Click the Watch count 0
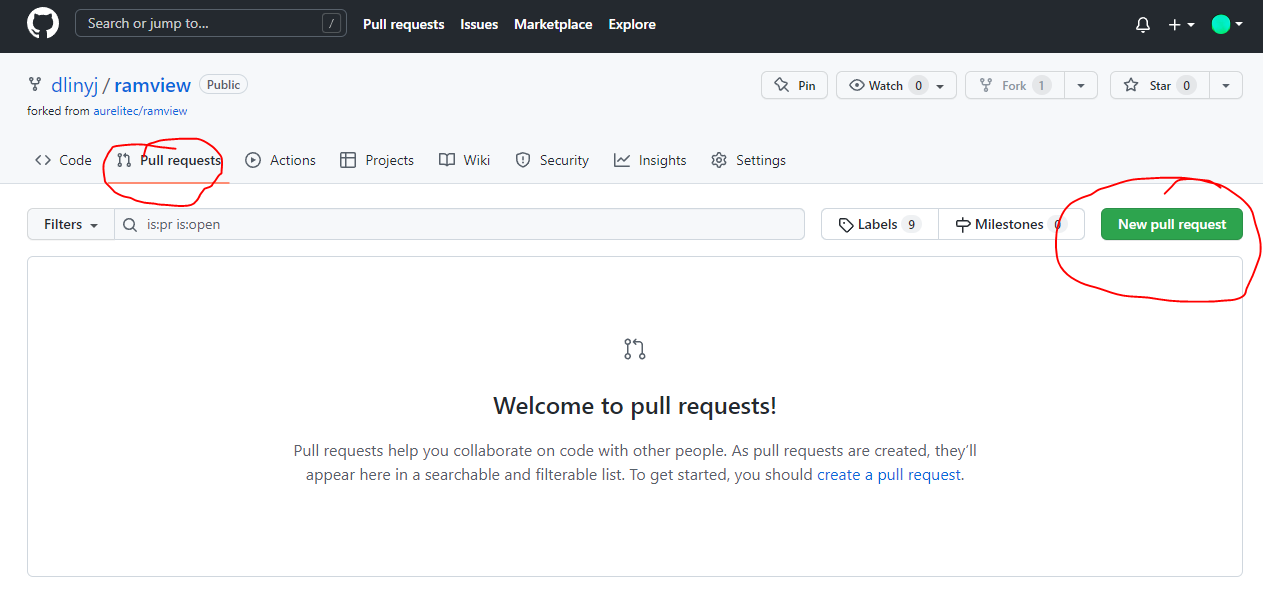 click(918, 86)
